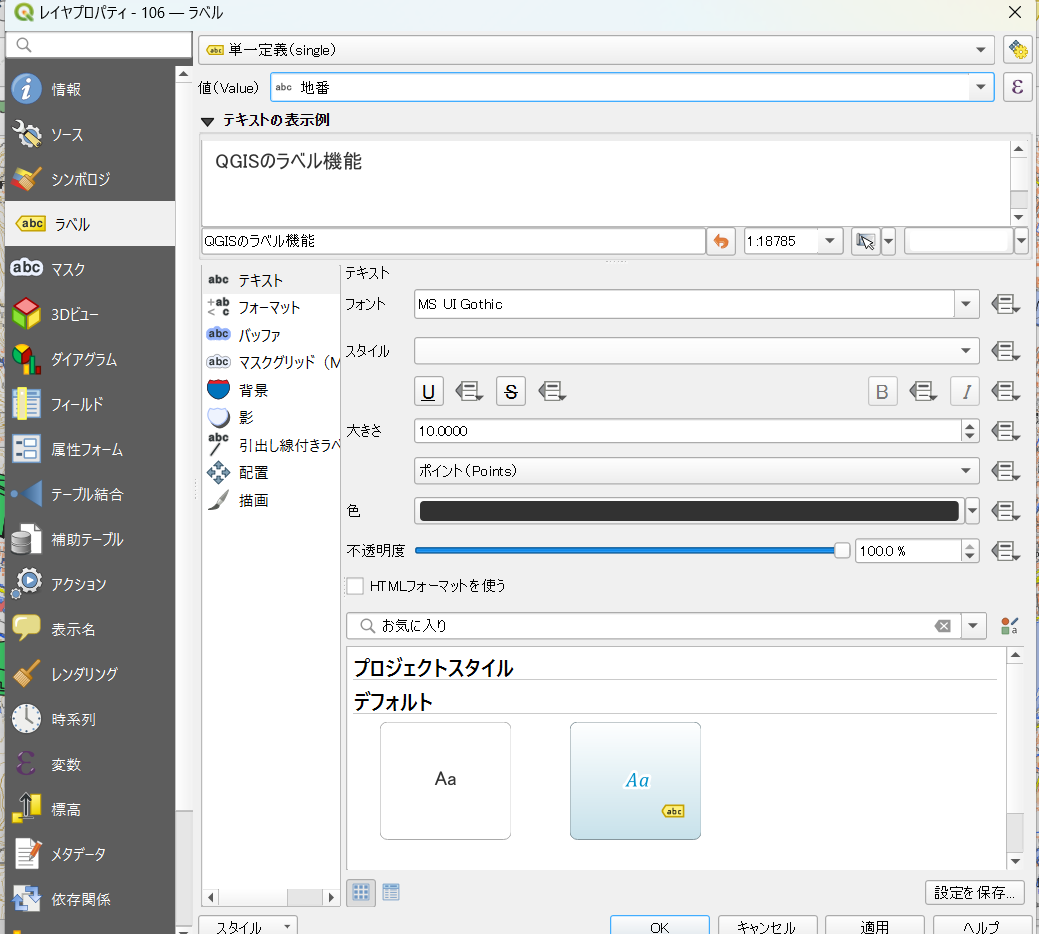Select the 引出し線付きラベル settings item
Image resolution: width=1039 pixels, height=934 pixels.
[270, 445]
